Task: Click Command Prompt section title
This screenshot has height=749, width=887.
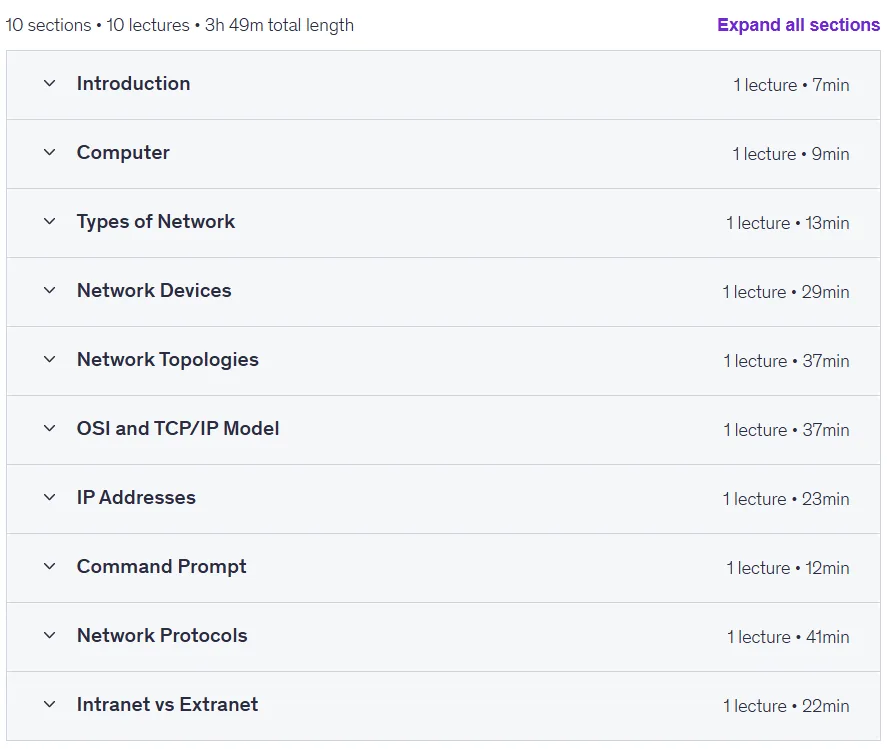Action: [162, 567]
